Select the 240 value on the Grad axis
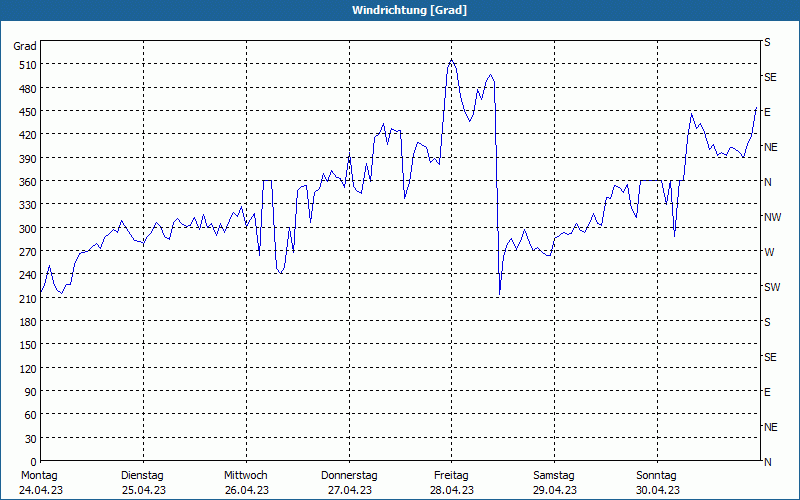Viewport: 800px width, 500px height. 29,275
